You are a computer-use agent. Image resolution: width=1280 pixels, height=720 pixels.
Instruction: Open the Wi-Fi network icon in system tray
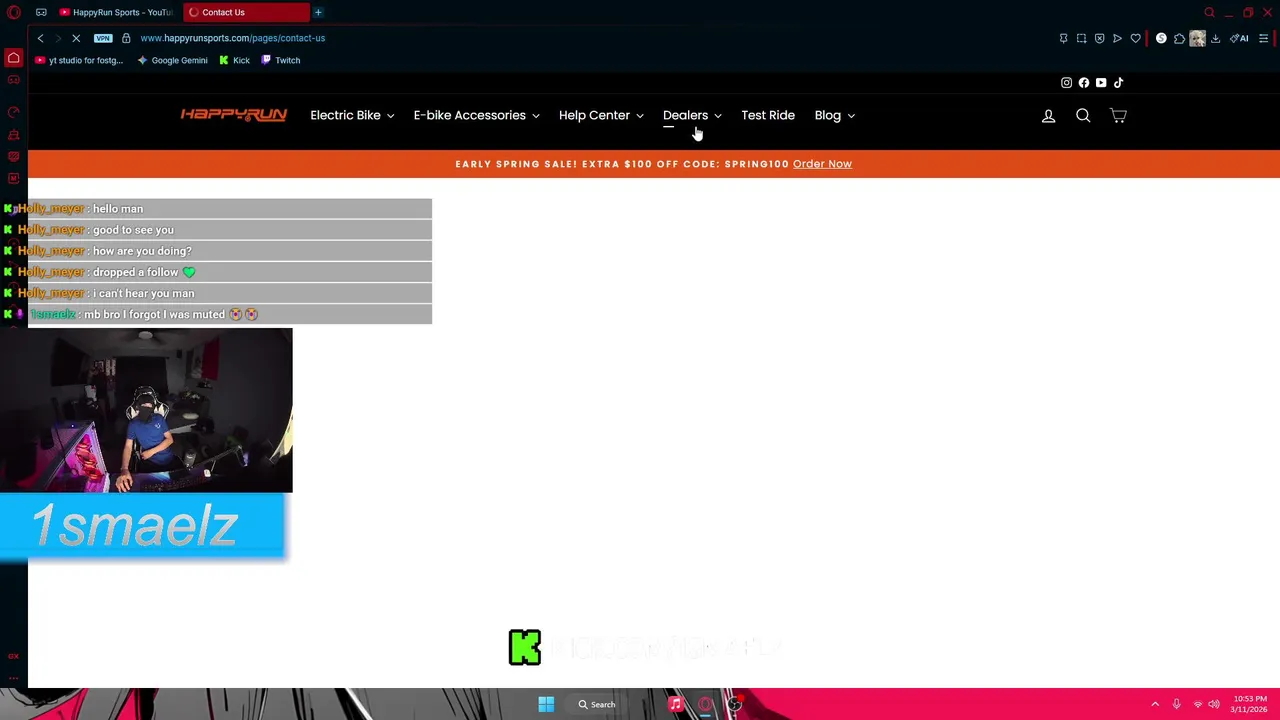[1197, 704]
